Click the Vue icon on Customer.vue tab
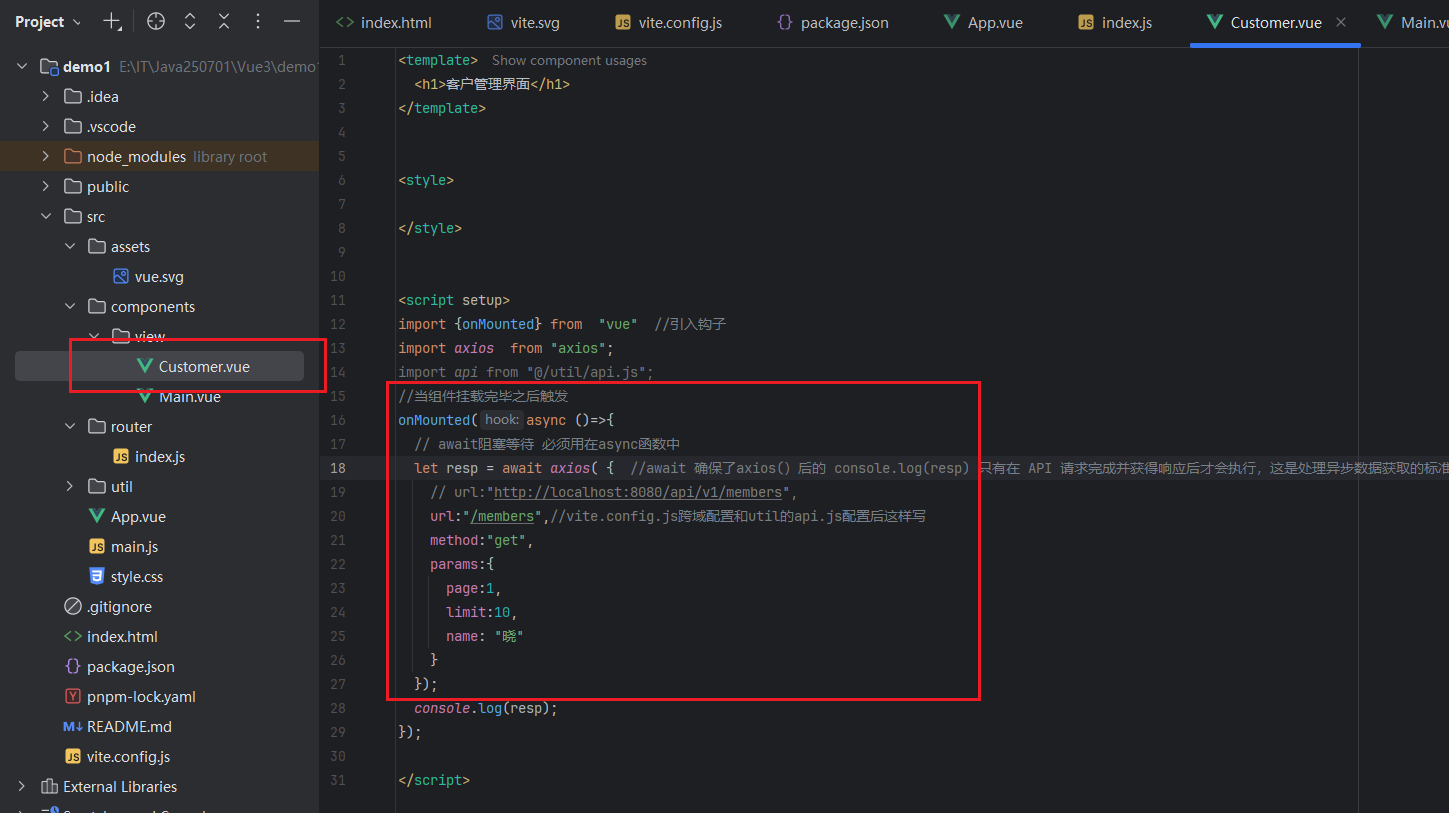The height and width of the screenshot is (813, 1449). (x=1214, y=22)
